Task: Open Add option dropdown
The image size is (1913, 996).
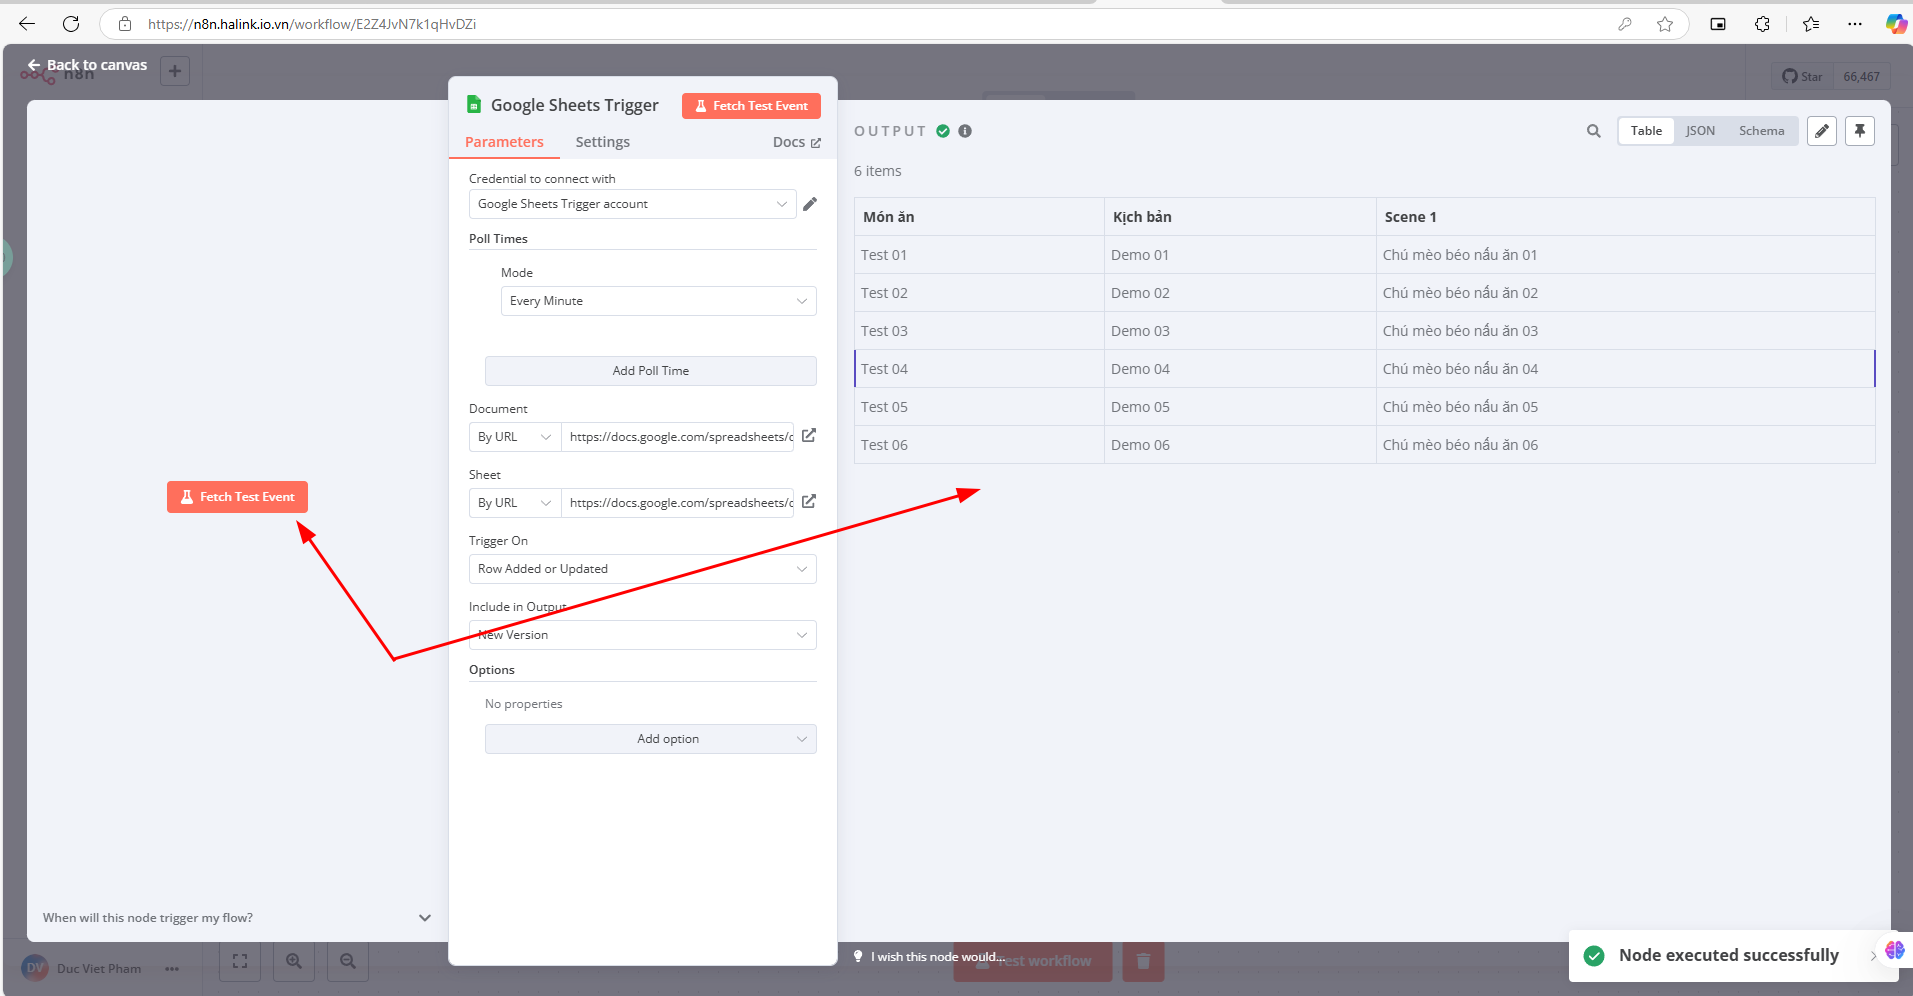Action: pos(650,739)
